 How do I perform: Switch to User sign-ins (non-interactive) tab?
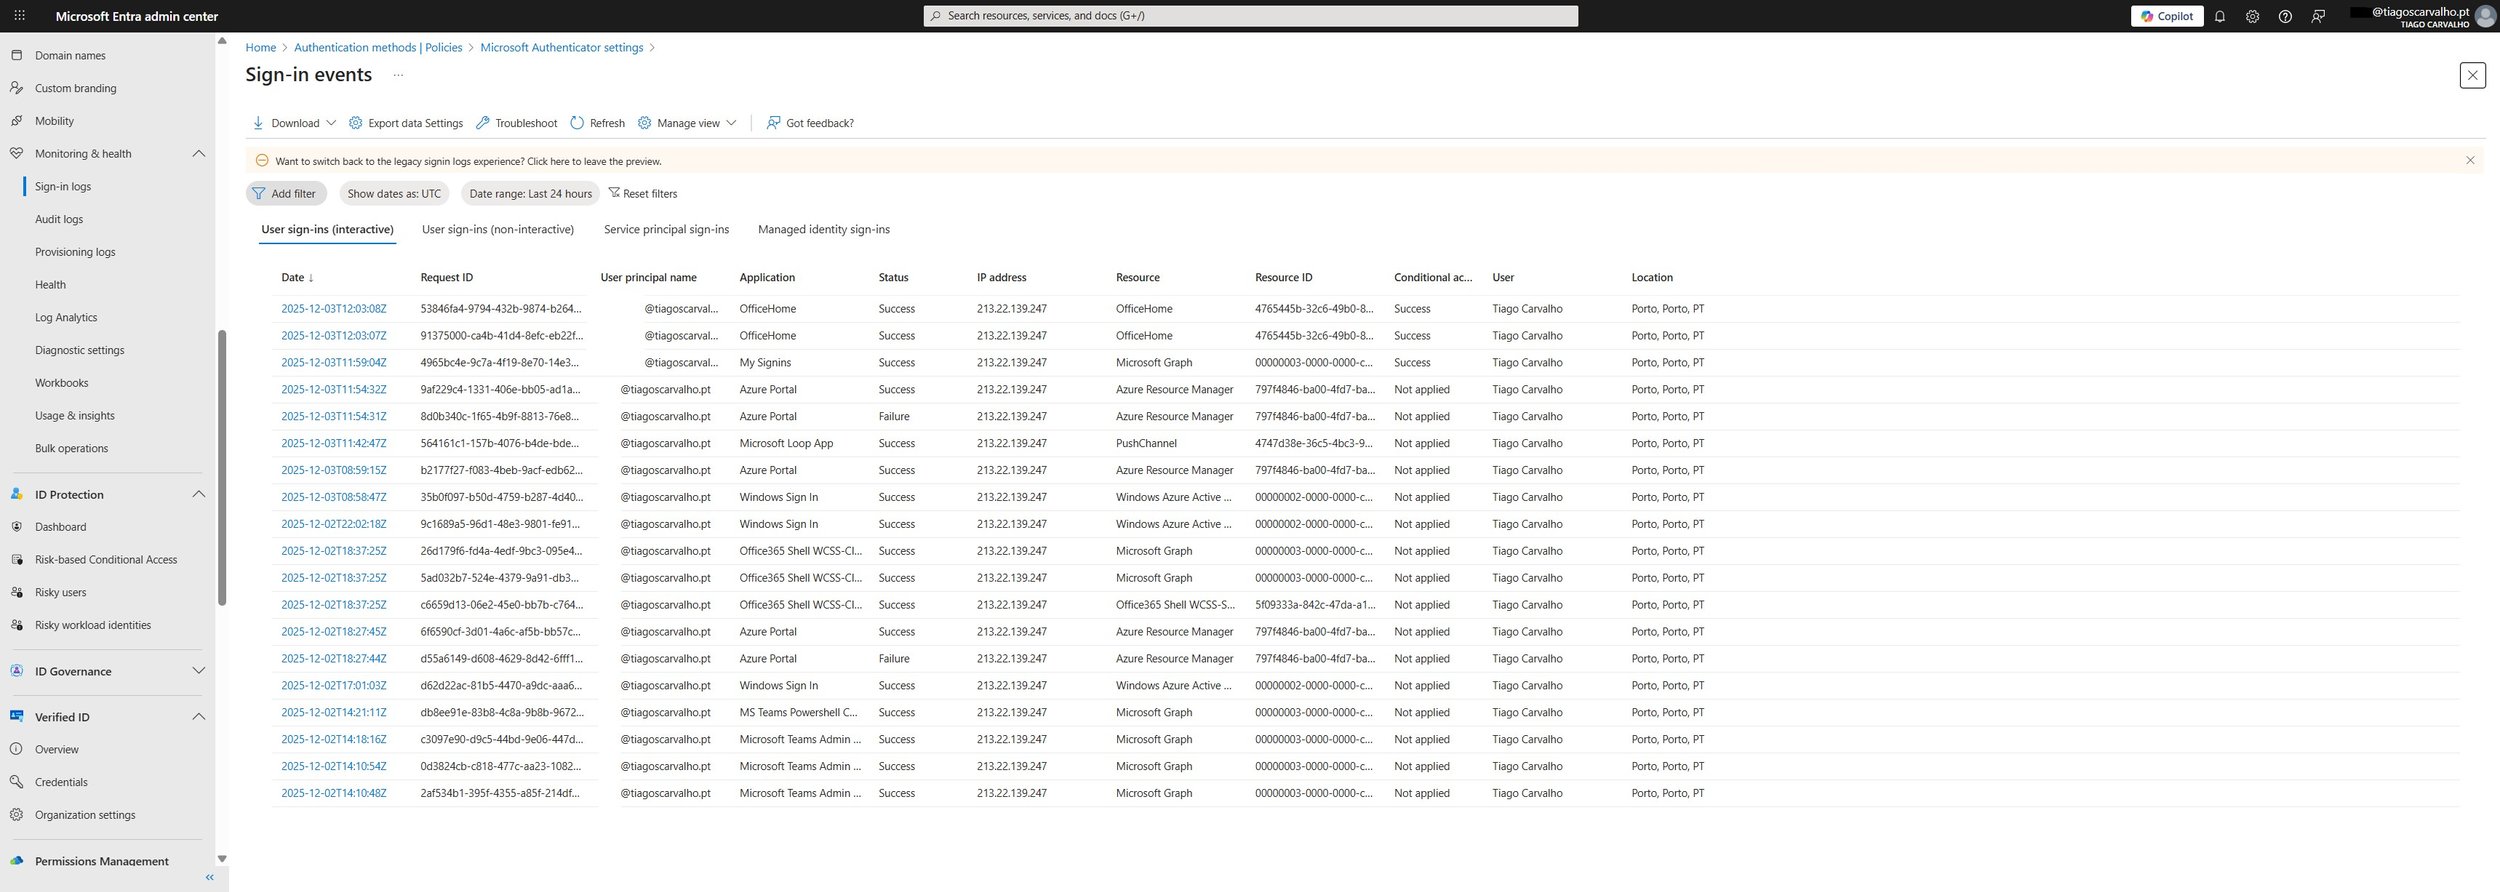(498, 230)
